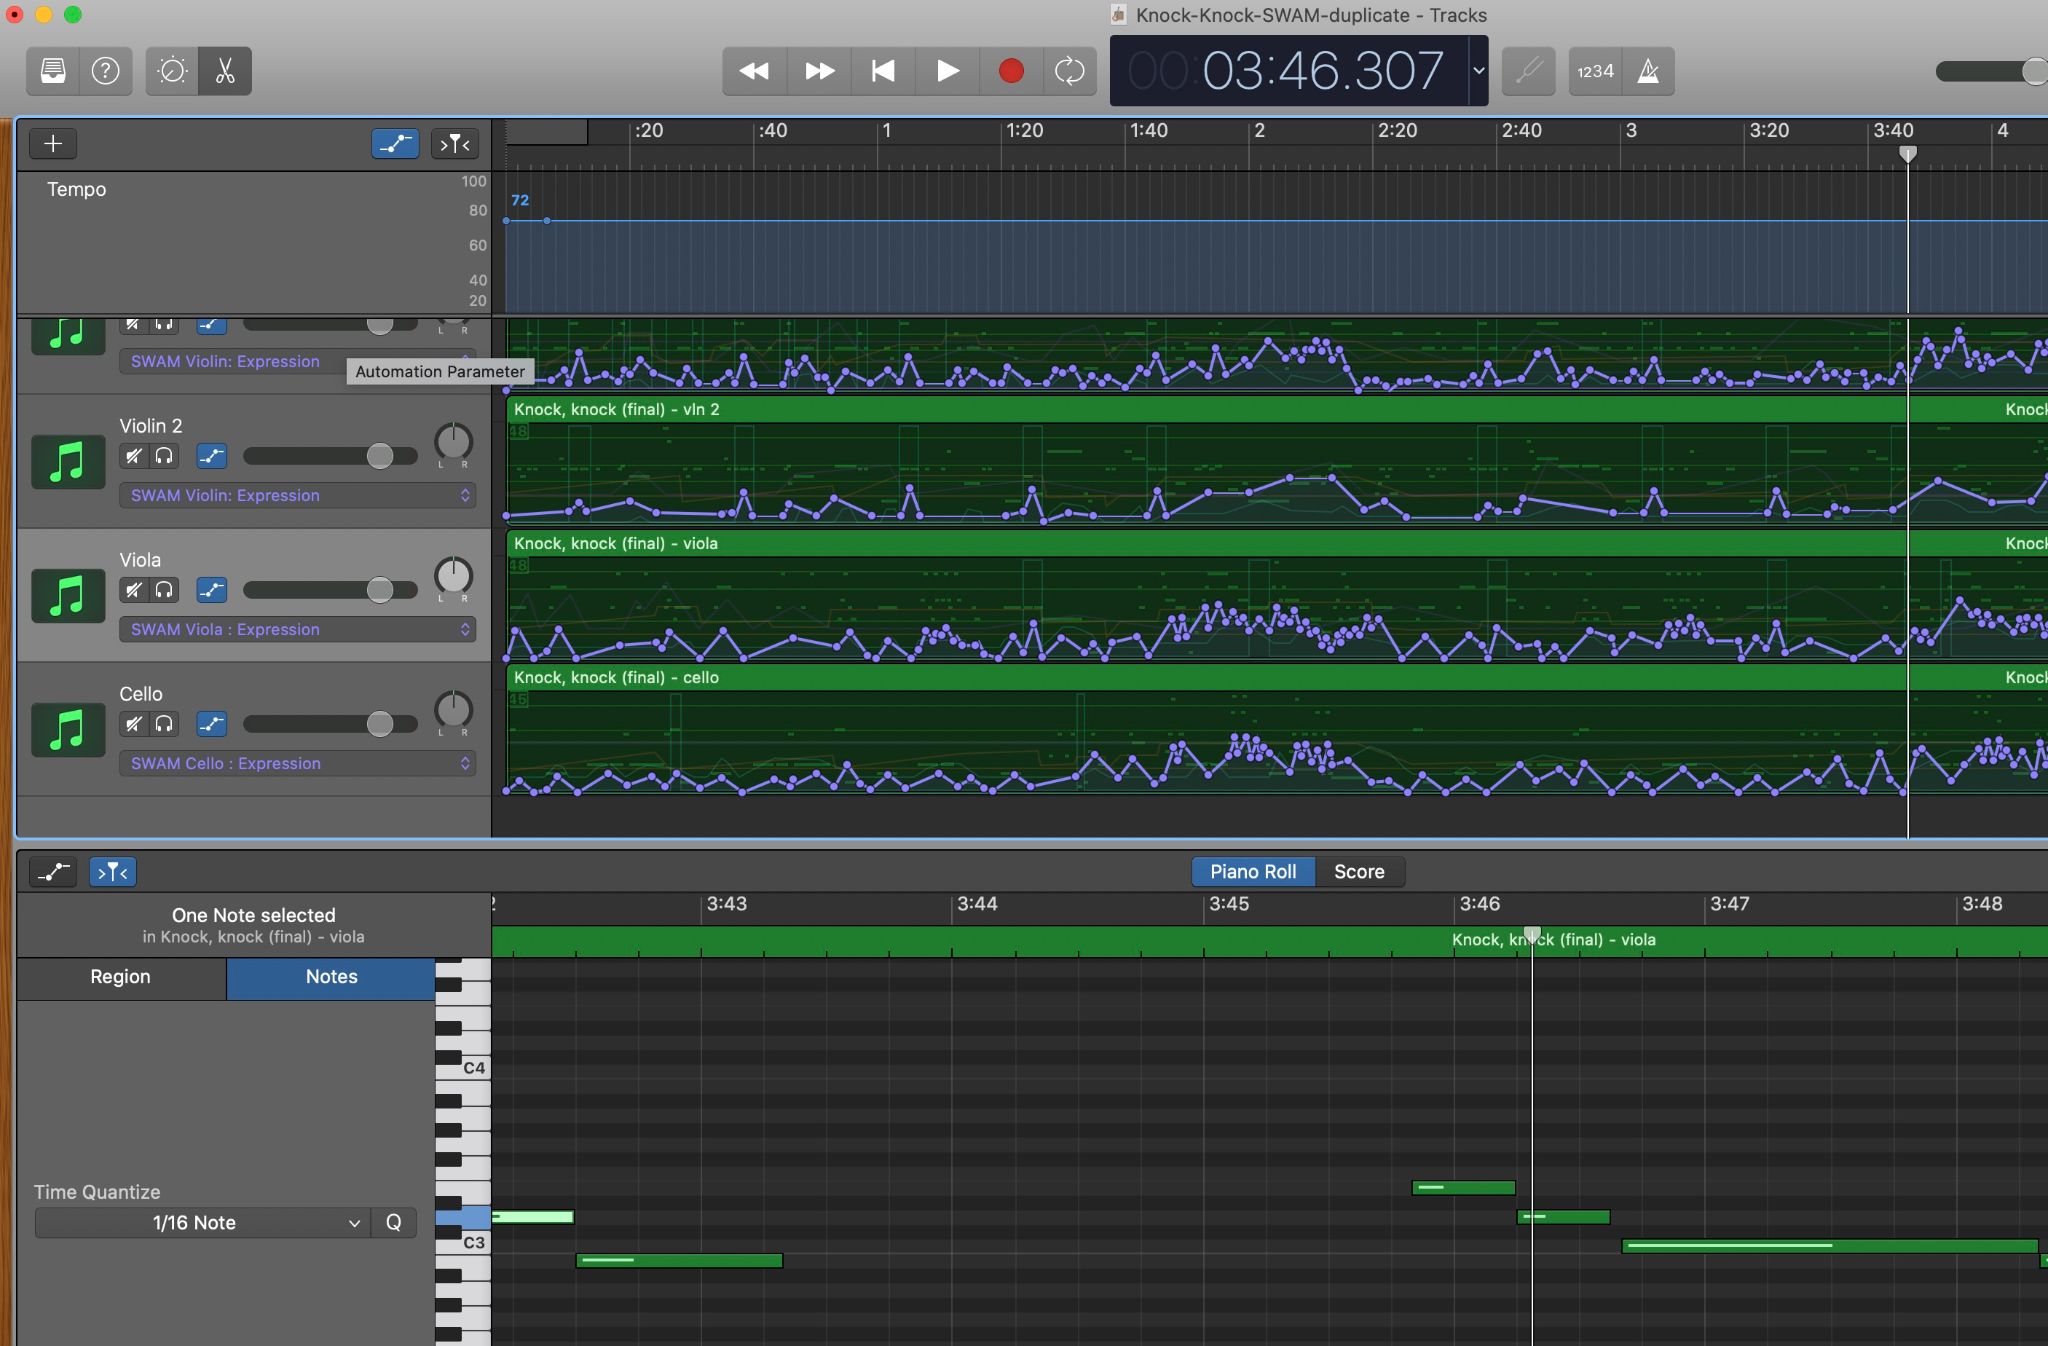Open the Library panel icon
The height and width of the screenshot is (1346, 2048).
pyautogui.click(x=53, y=71)
